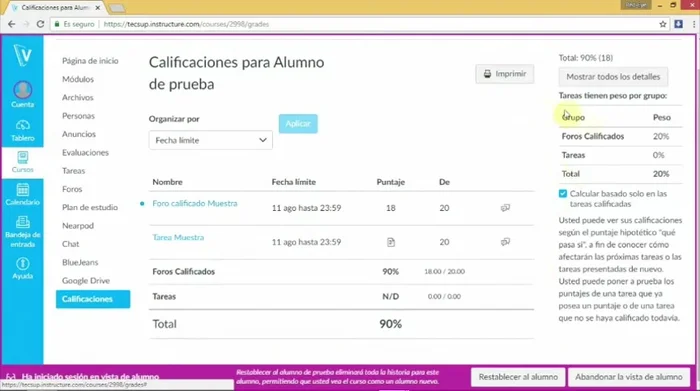This screenshot has width=700, height=391.
Task: Open Foro calificado Muestra link
Action: 195,204
